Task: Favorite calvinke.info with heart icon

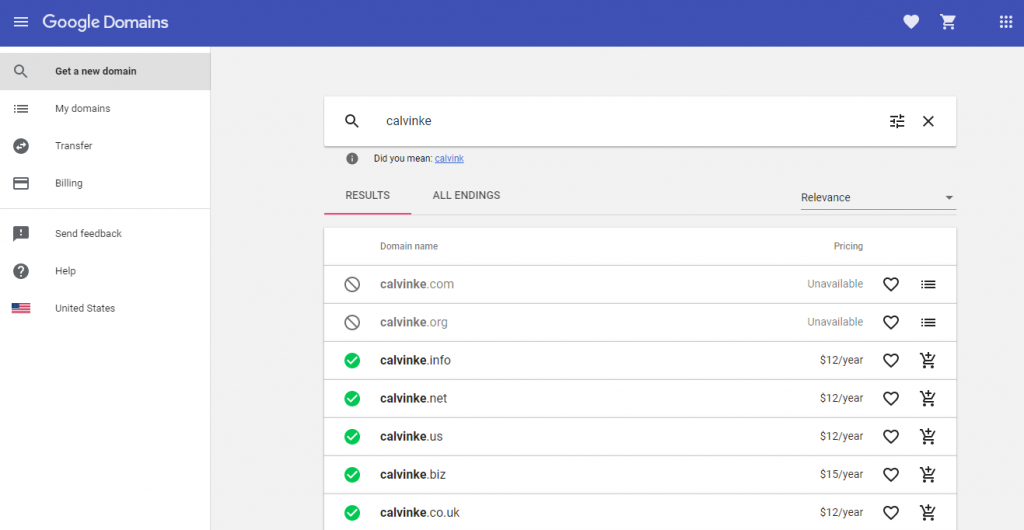Action: point(891,360)
